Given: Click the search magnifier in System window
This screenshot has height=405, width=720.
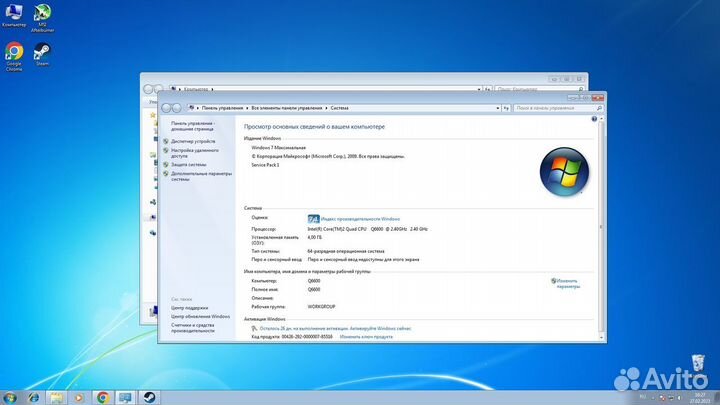Looking at the screenshot, I should (x=599, y=108).
